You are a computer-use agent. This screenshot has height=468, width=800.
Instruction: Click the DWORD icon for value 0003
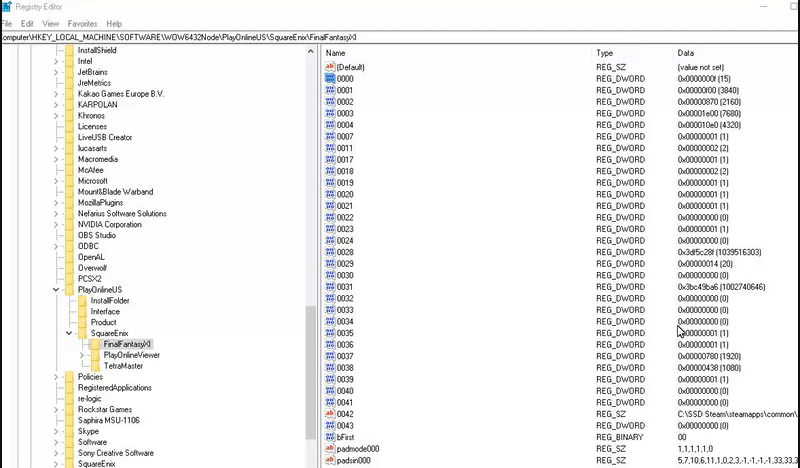tap(330, 113)
